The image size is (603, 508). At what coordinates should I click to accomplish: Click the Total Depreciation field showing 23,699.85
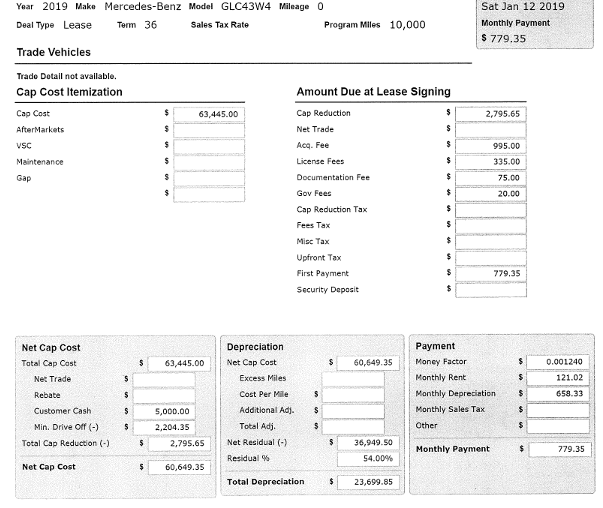coord(368,482)
